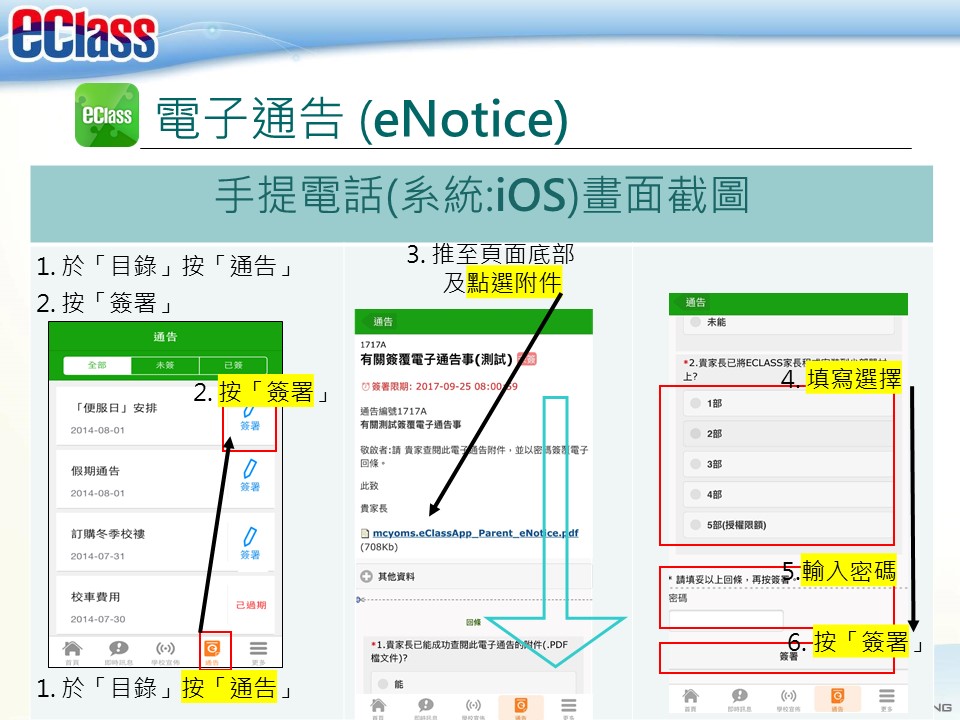This screenshot has height=720, width=960.
Task: Click the PDF file icon beside attachment
Action: 365,533
